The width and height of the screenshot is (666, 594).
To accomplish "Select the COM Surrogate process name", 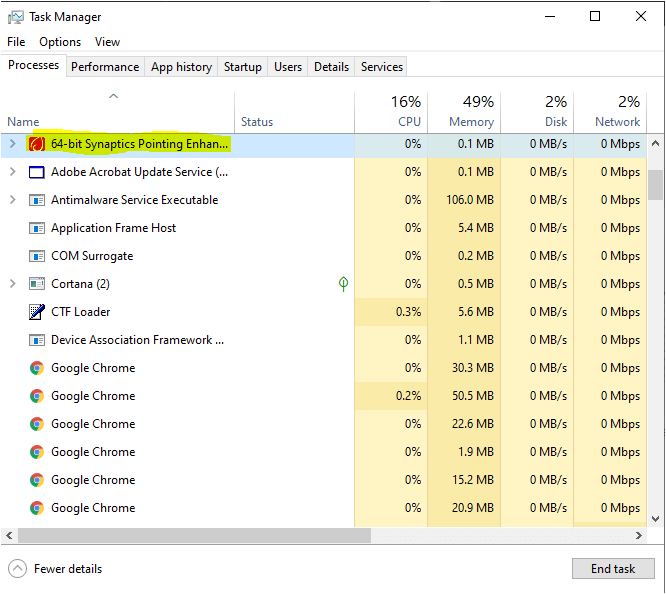I will click(92, 256).
